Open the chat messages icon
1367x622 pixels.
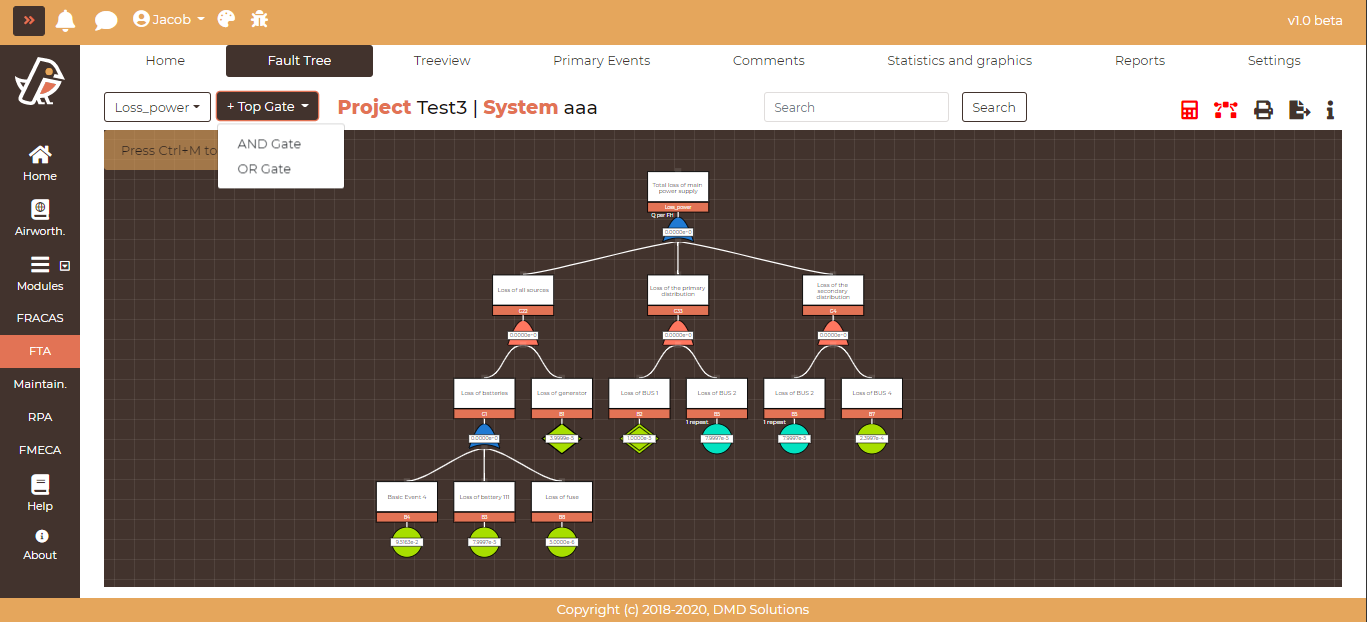tap(105, 20)
